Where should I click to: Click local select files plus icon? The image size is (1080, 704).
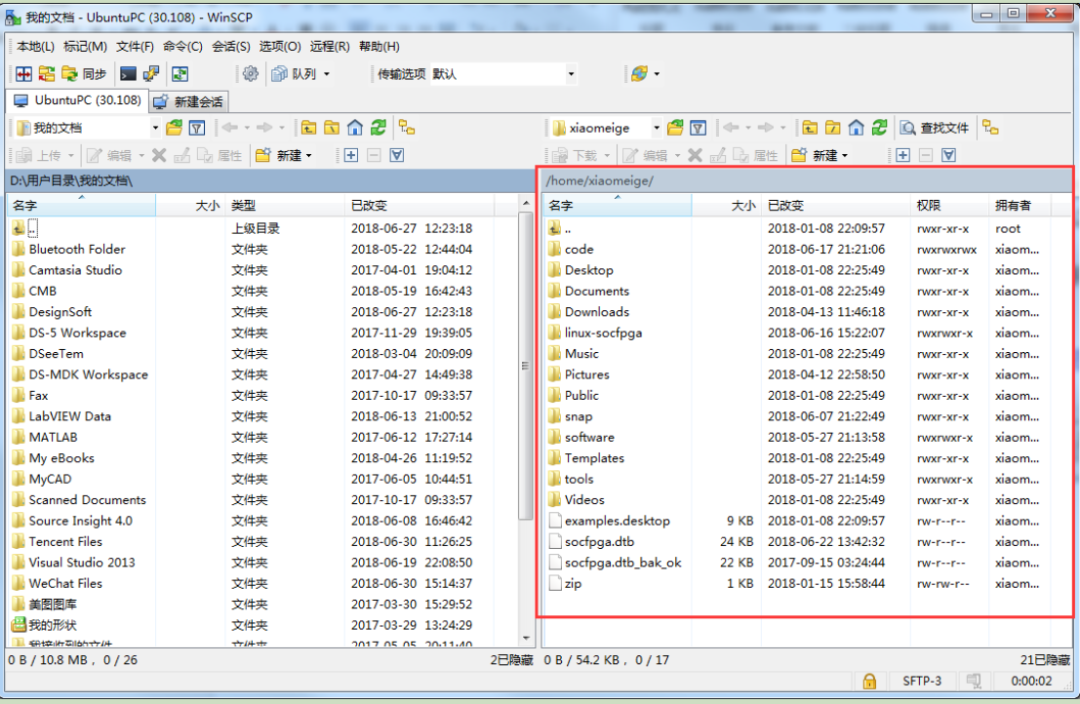351,156
